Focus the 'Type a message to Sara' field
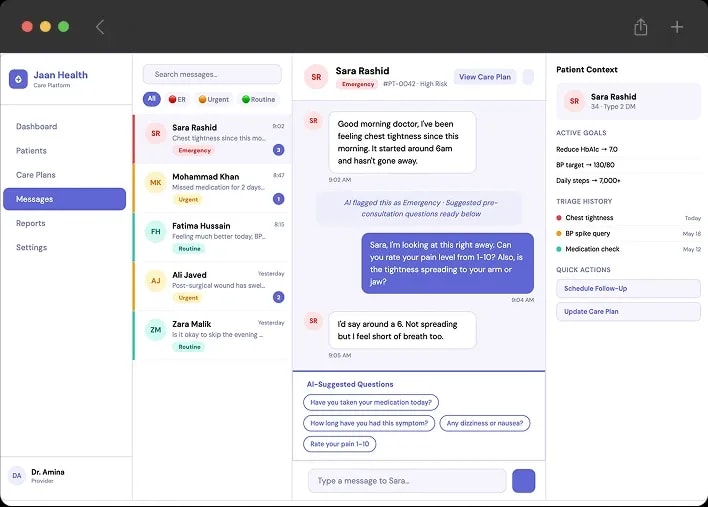 (407, 481)
